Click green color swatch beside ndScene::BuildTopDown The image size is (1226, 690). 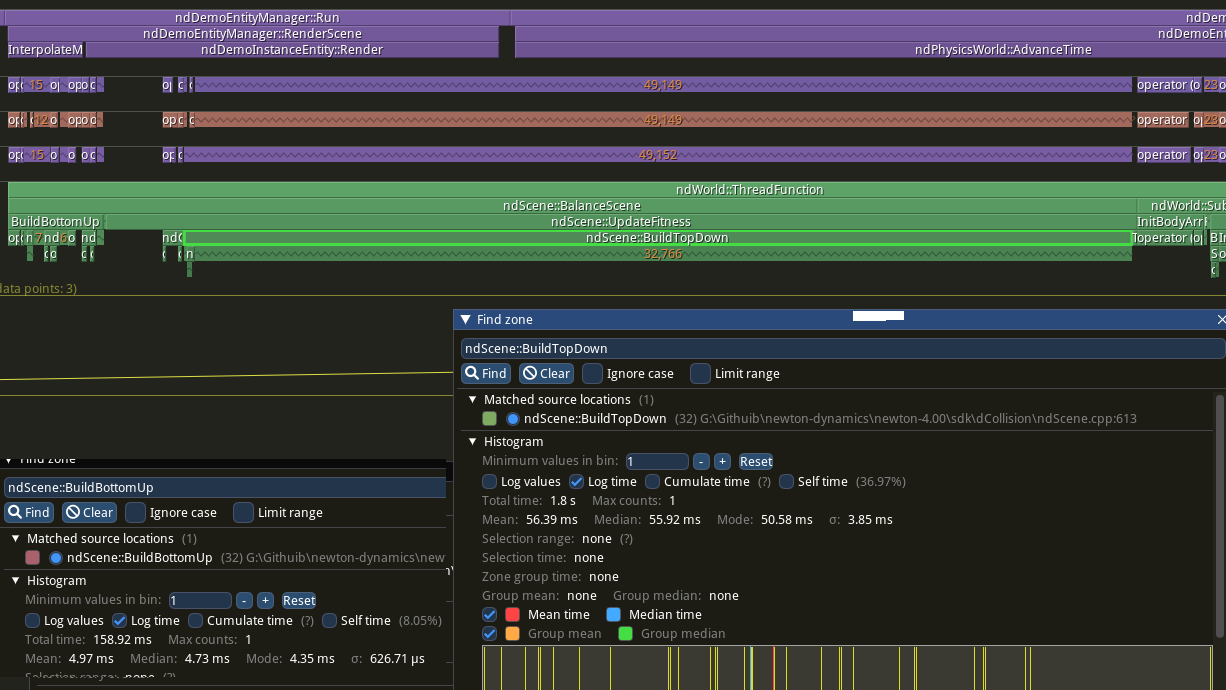click(490, 419)
